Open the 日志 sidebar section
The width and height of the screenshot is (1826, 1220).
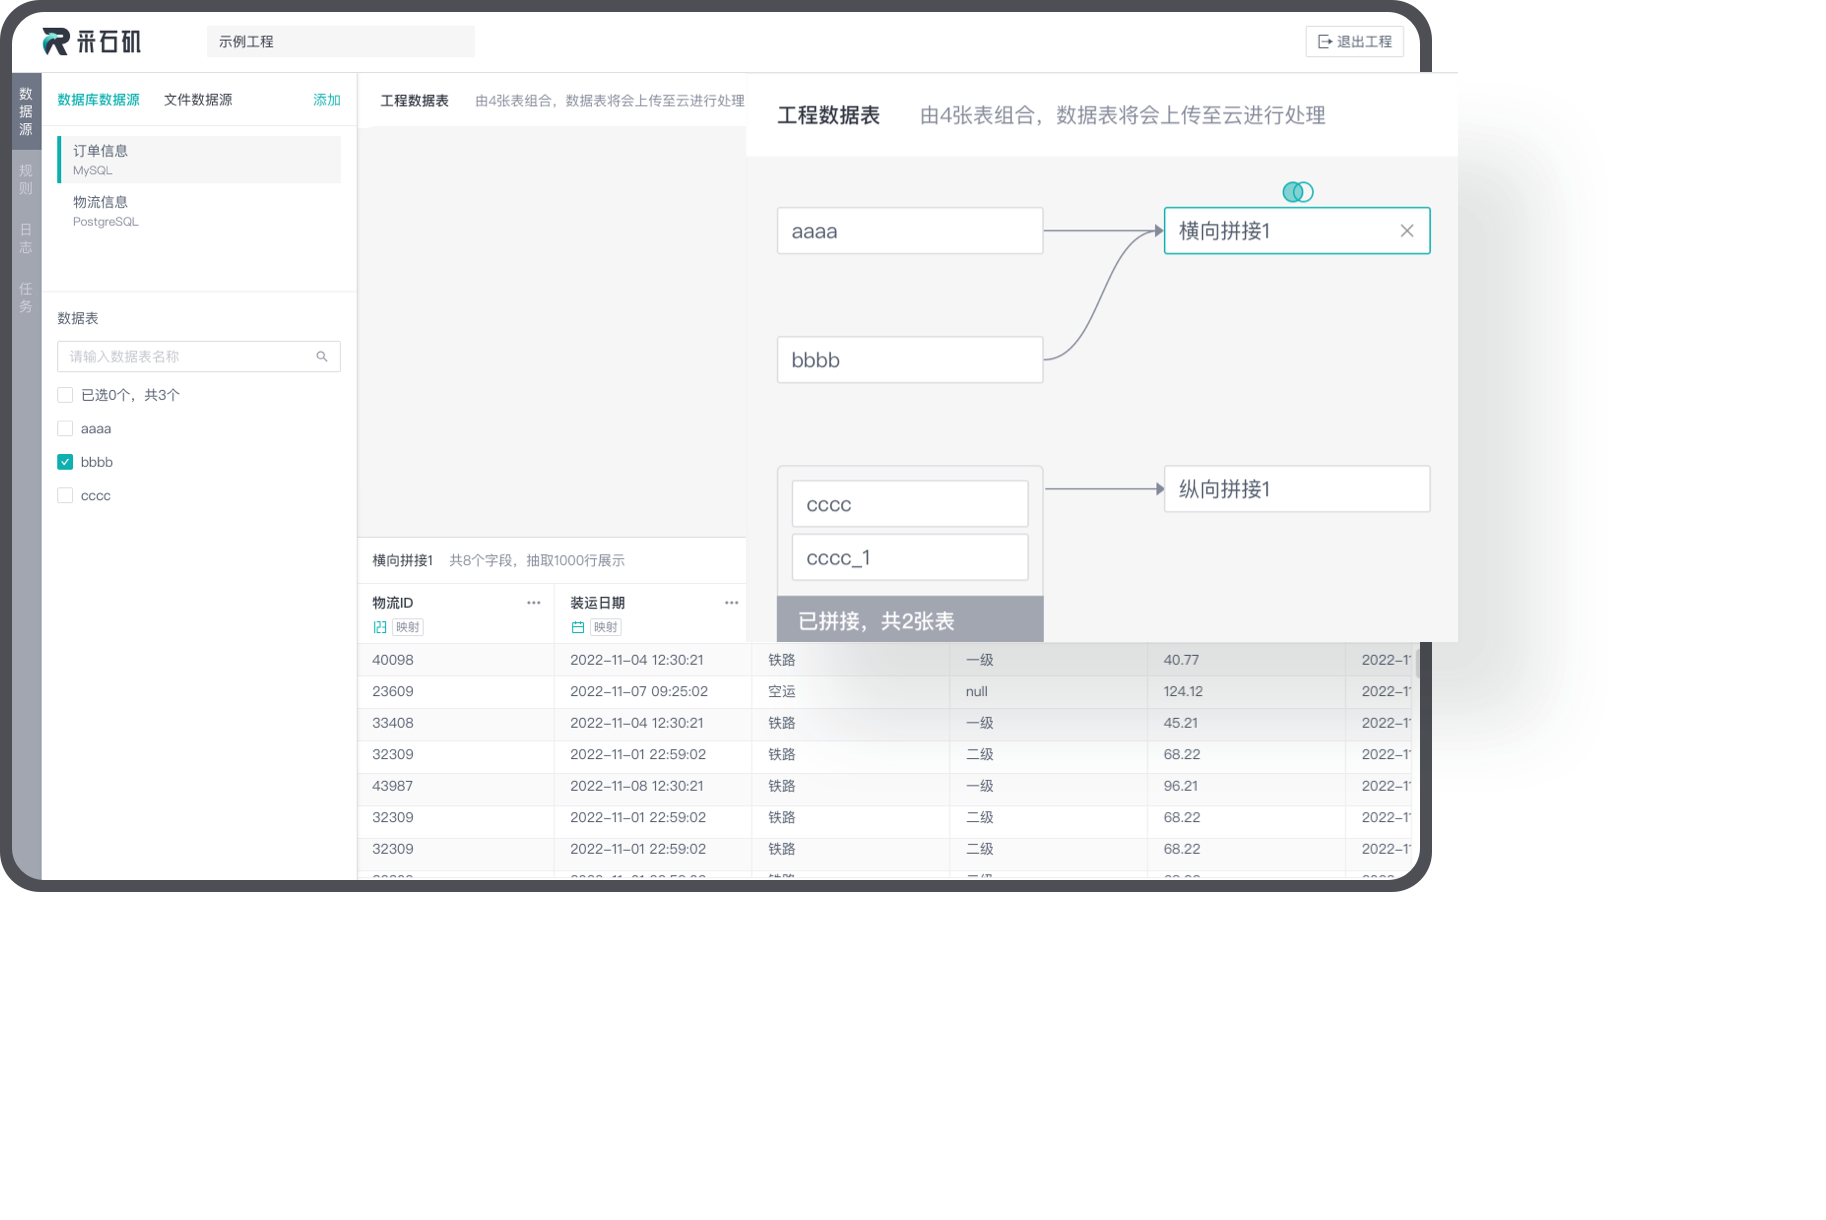coord(26,238)
